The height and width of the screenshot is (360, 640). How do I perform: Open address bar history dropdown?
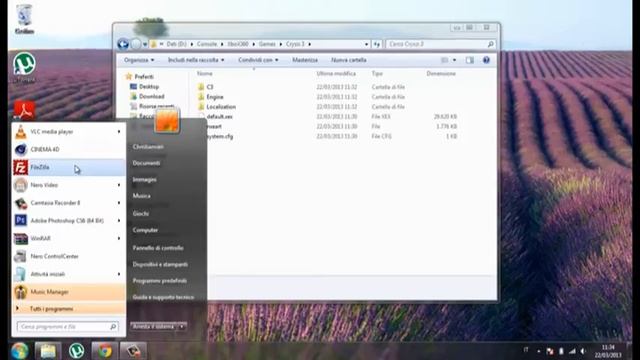coord(366,44)
